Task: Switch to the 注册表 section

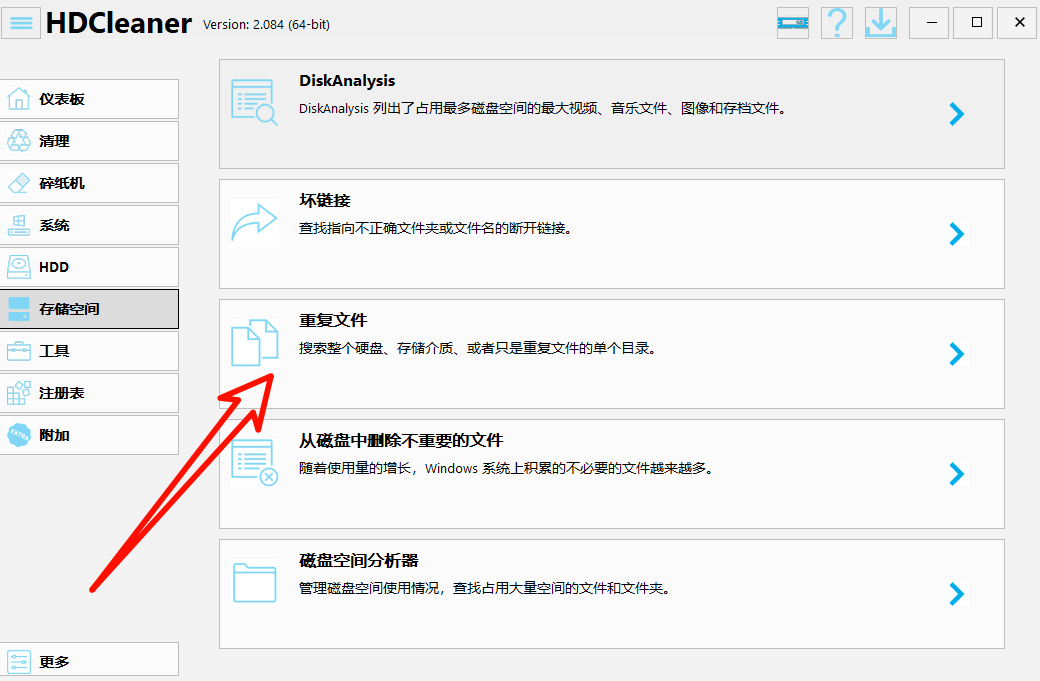Action: 89,393
